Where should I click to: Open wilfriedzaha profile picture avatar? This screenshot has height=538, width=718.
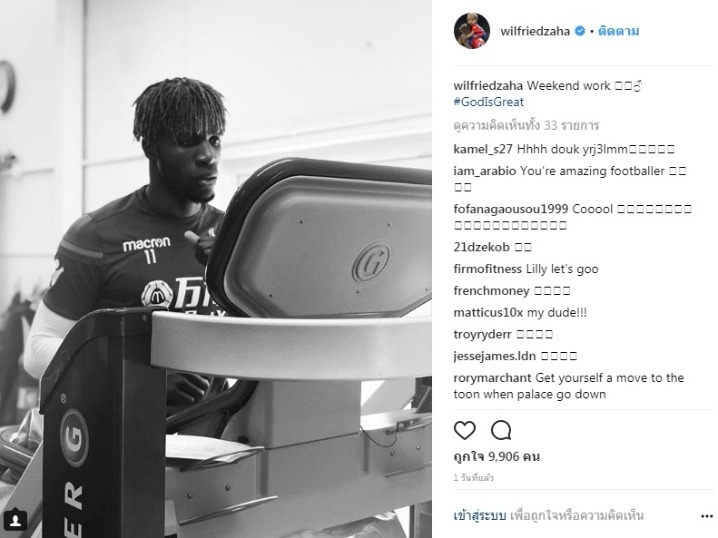472,31
